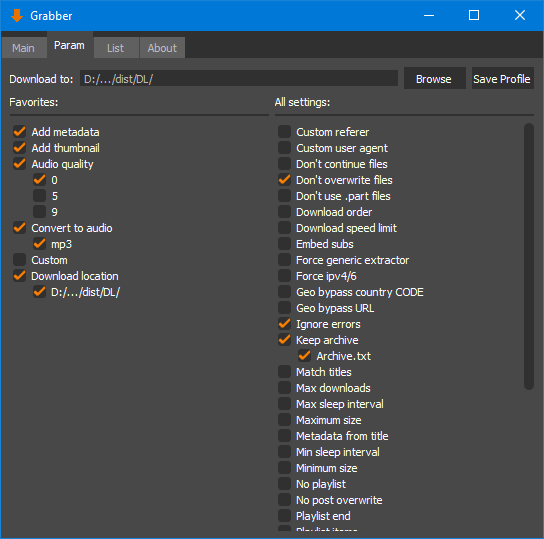Toggle the Ignore errors checkbox
544x539 pixels.
point(284,324)
